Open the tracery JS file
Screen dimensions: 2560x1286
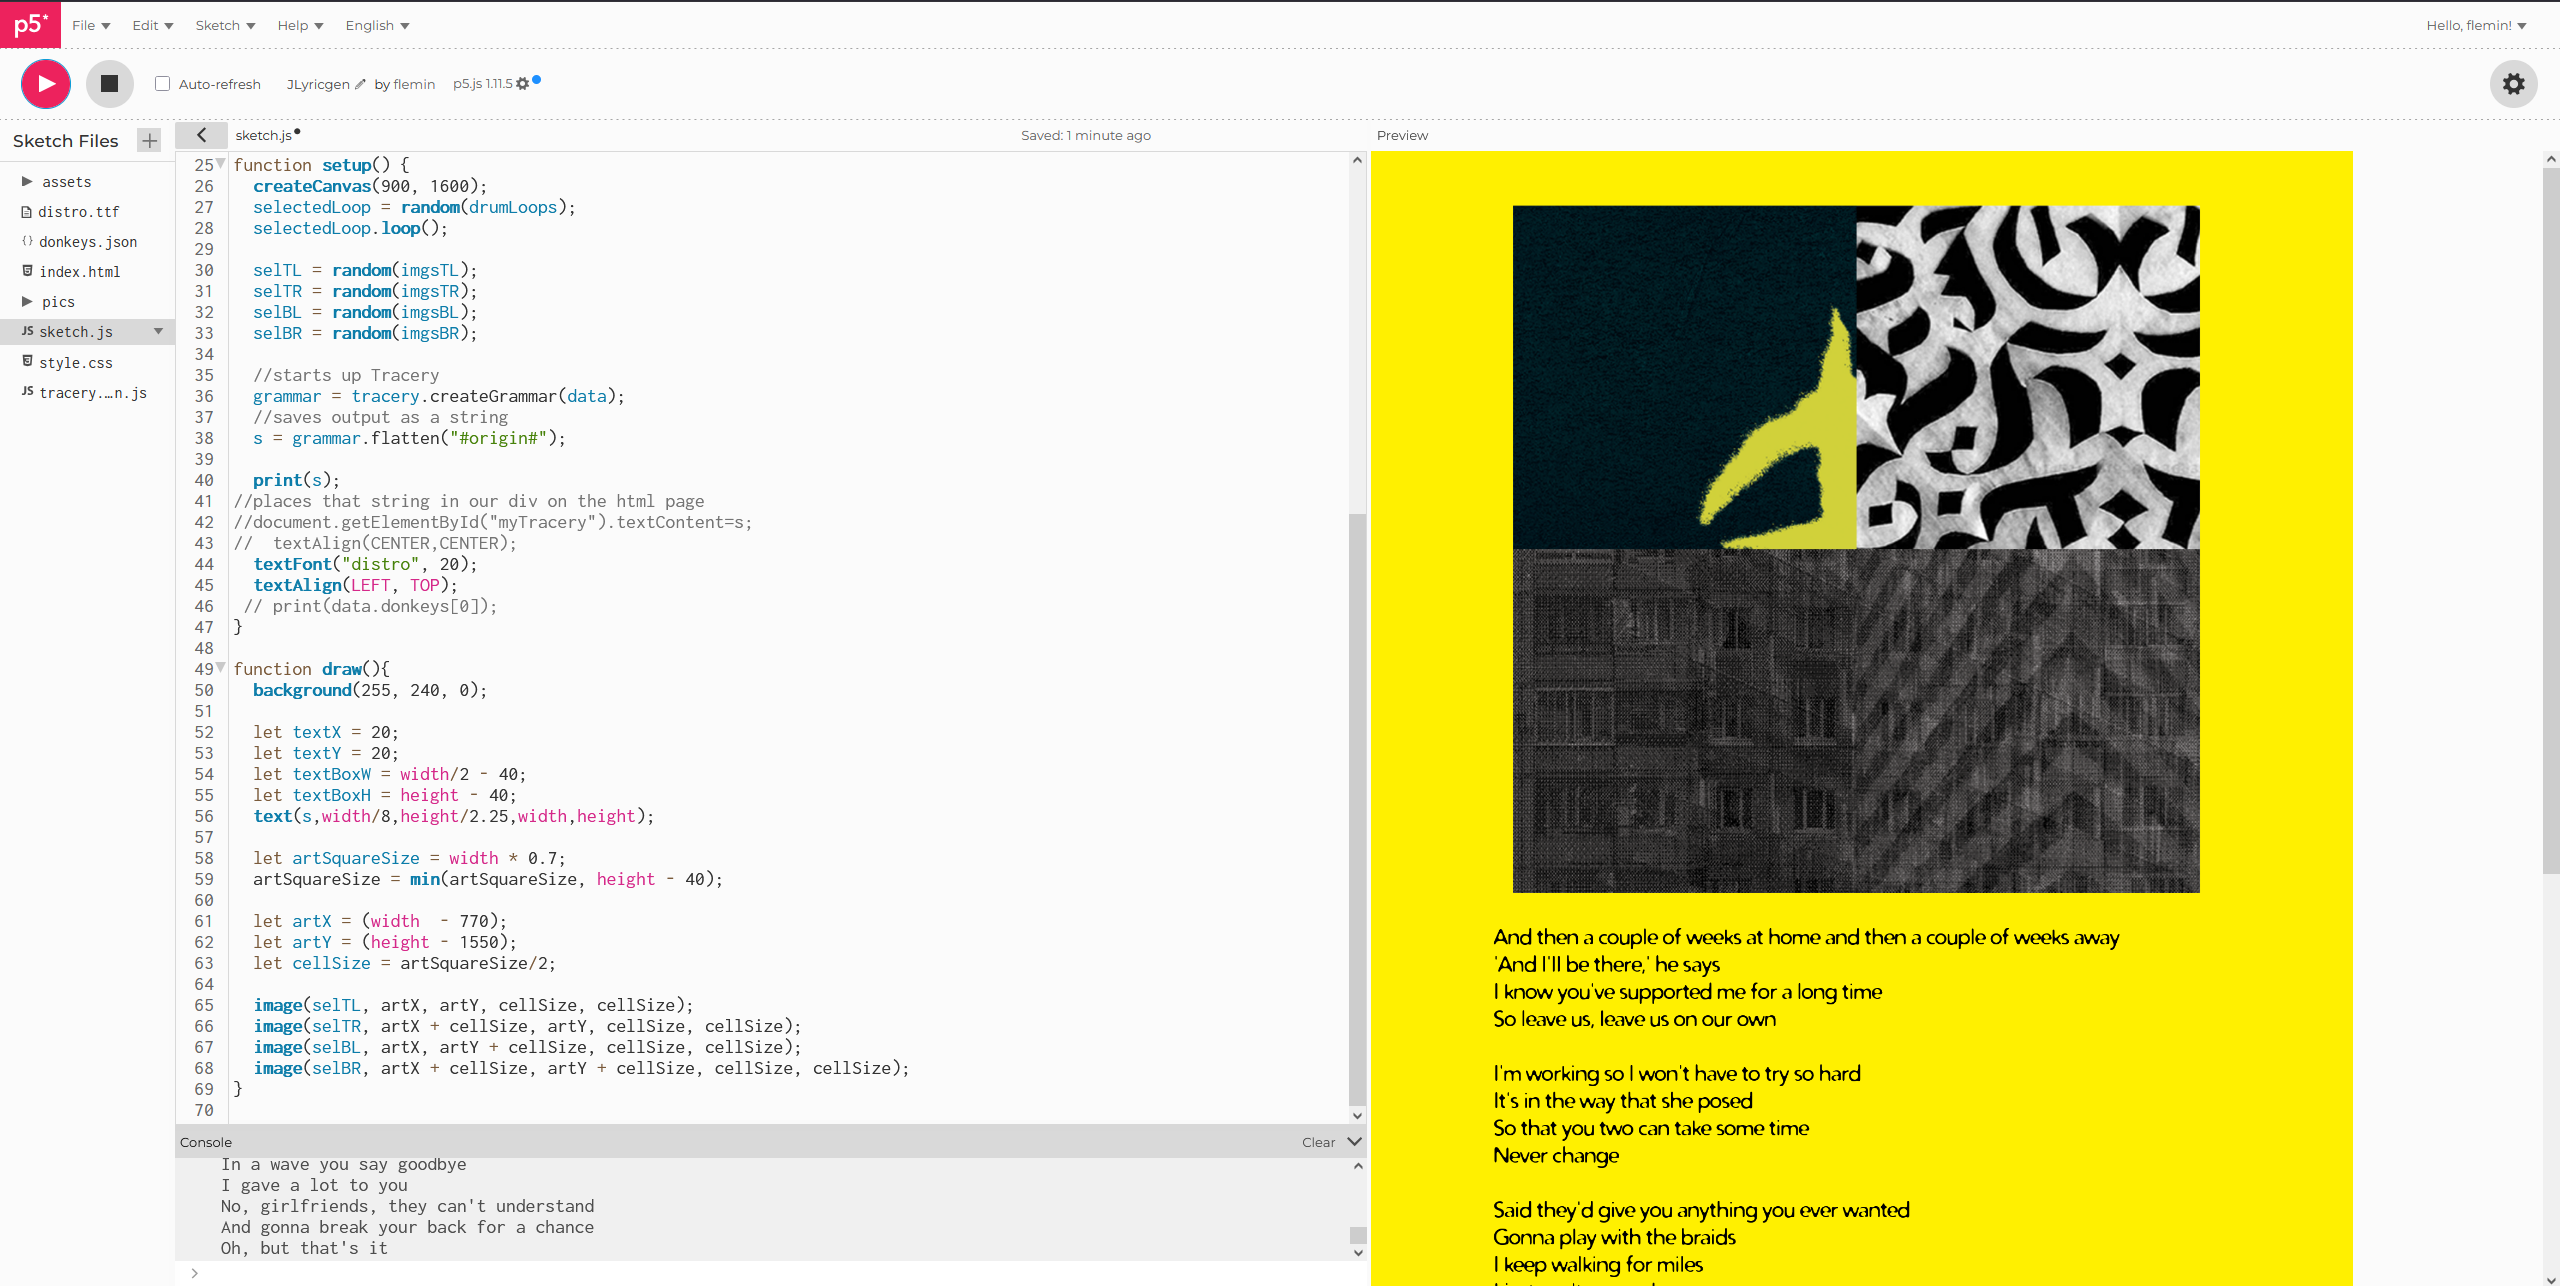pos(92,392)
